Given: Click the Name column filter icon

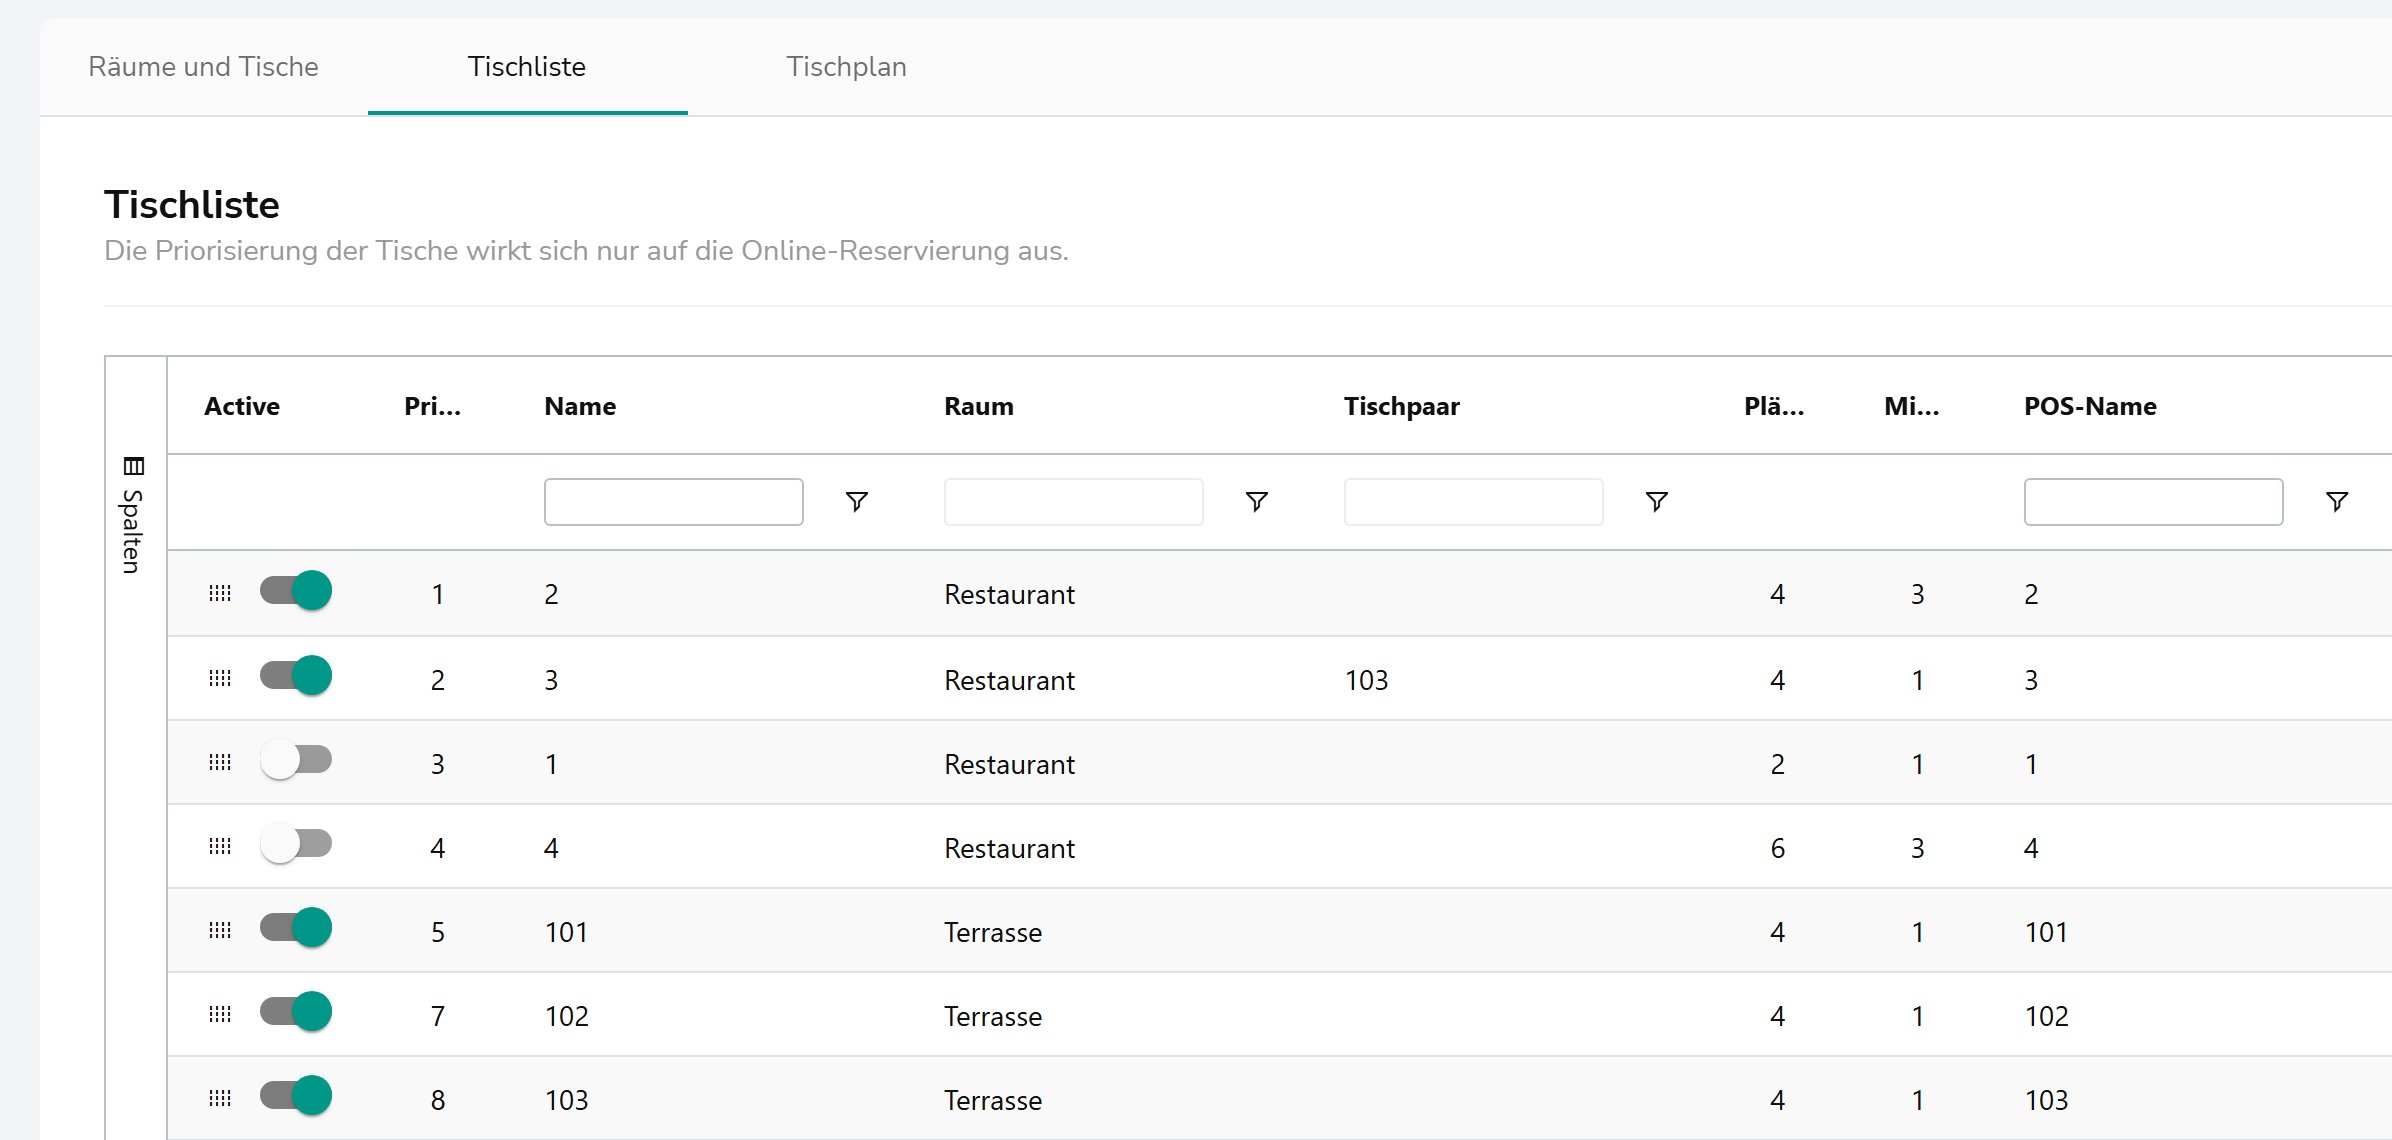Looking at the screenshot, I should pyautogui.click(x=856, y=501).
